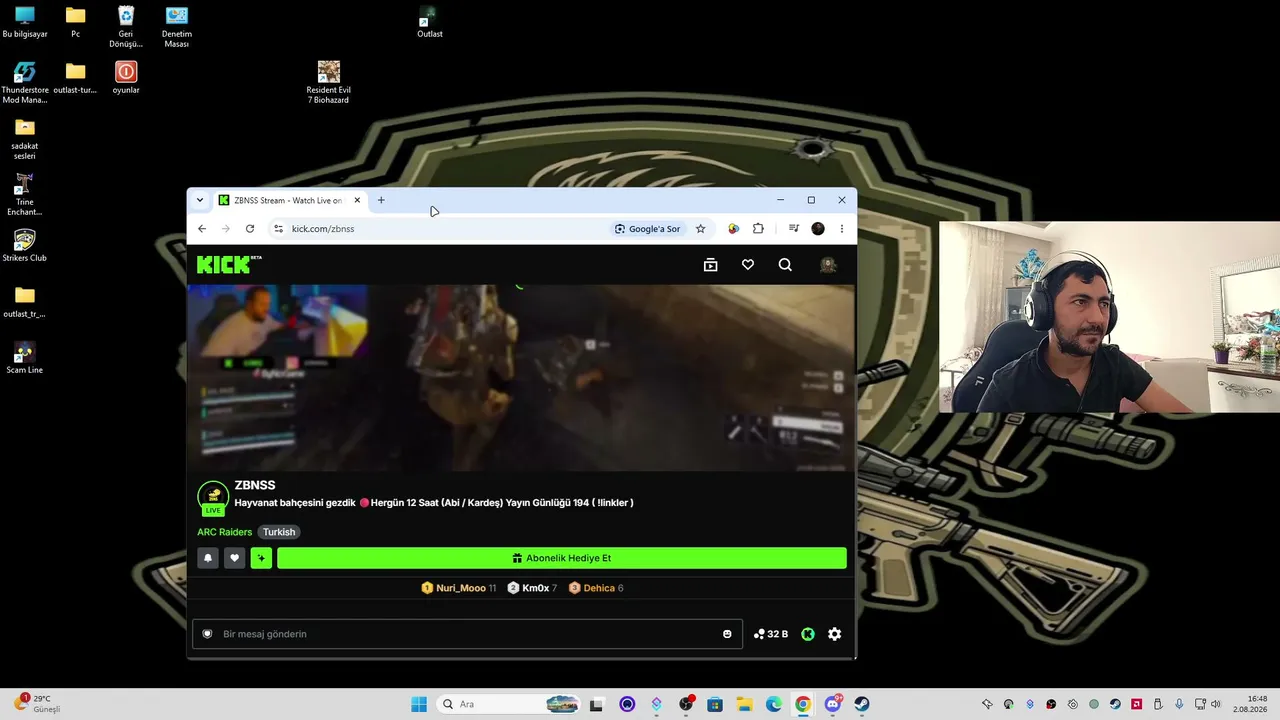
Task: Open chat settings gear
Action: [835, 634]
